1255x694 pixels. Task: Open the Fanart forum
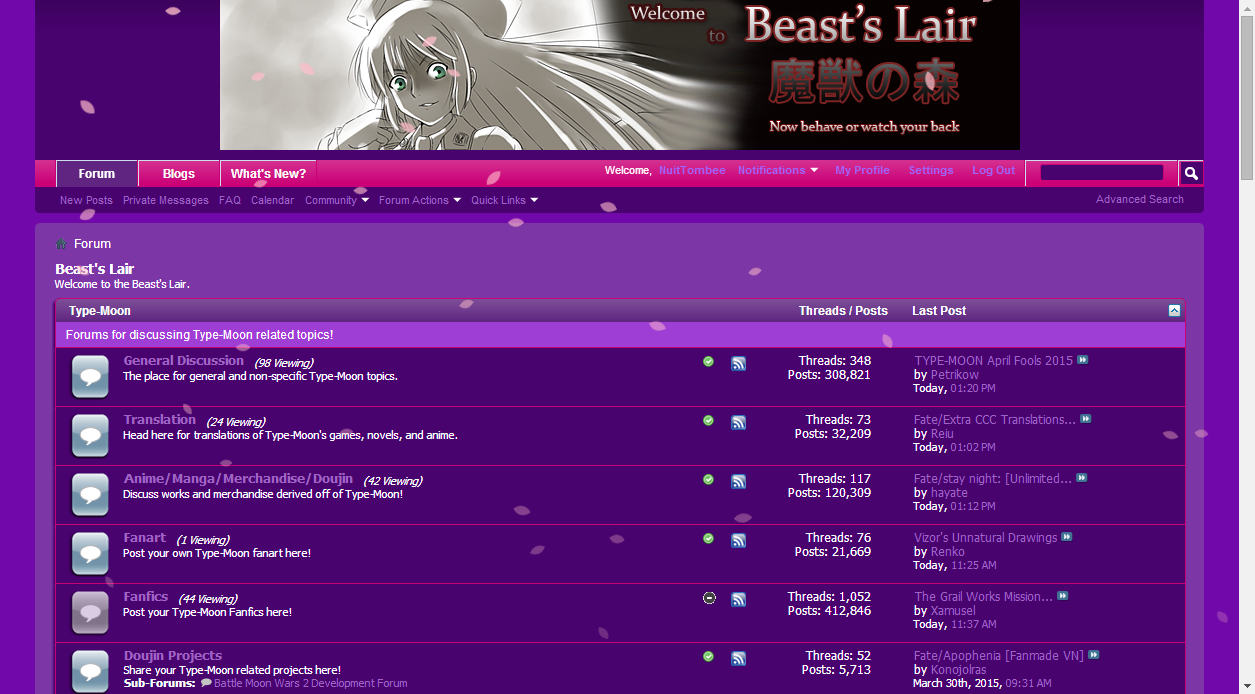(145, 537)
